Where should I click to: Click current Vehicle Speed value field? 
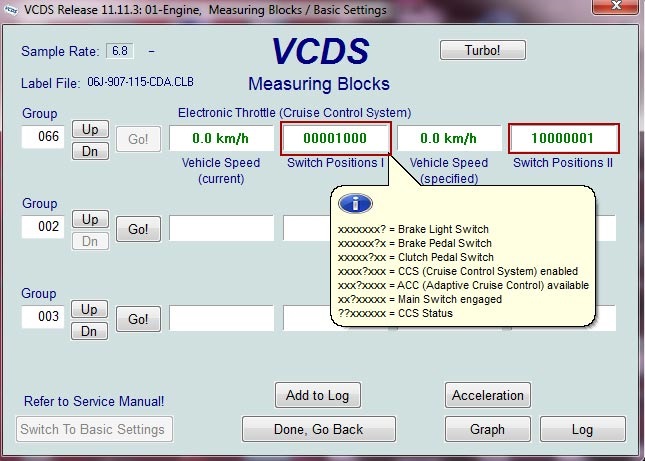pyautogui.click(x=221, y=138)
